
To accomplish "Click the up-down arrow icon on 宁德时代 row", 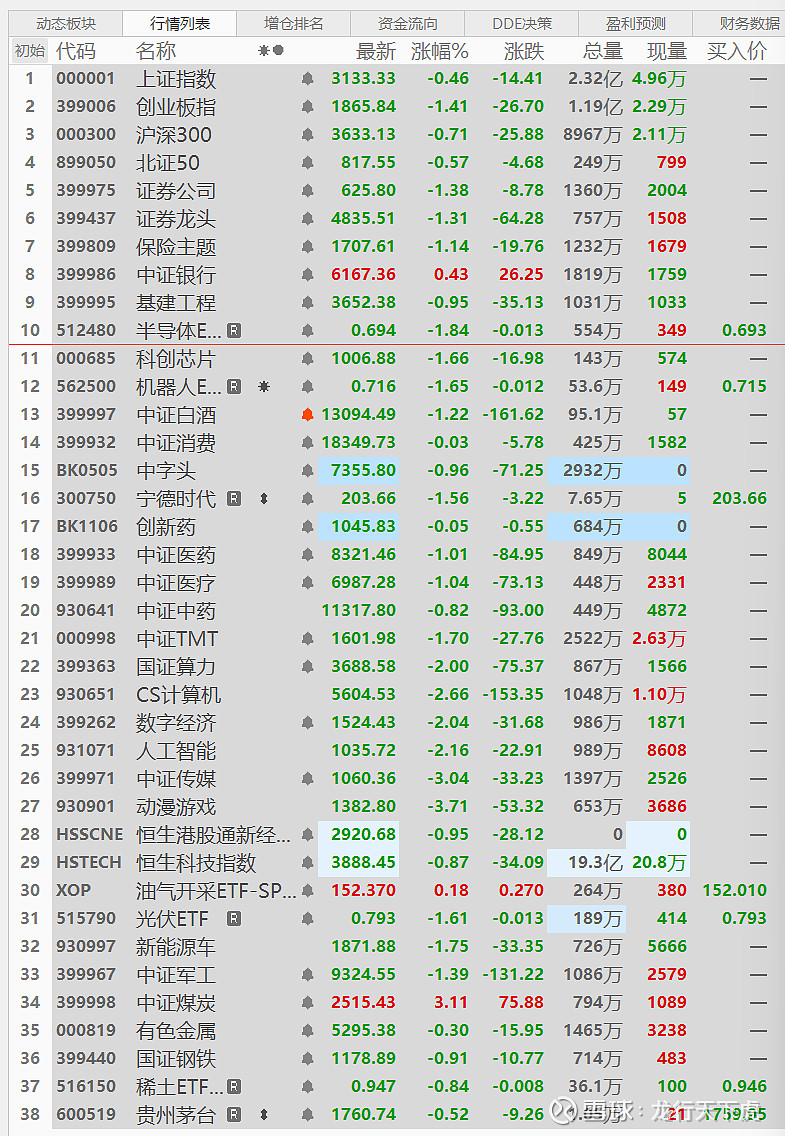I will 264,498.
